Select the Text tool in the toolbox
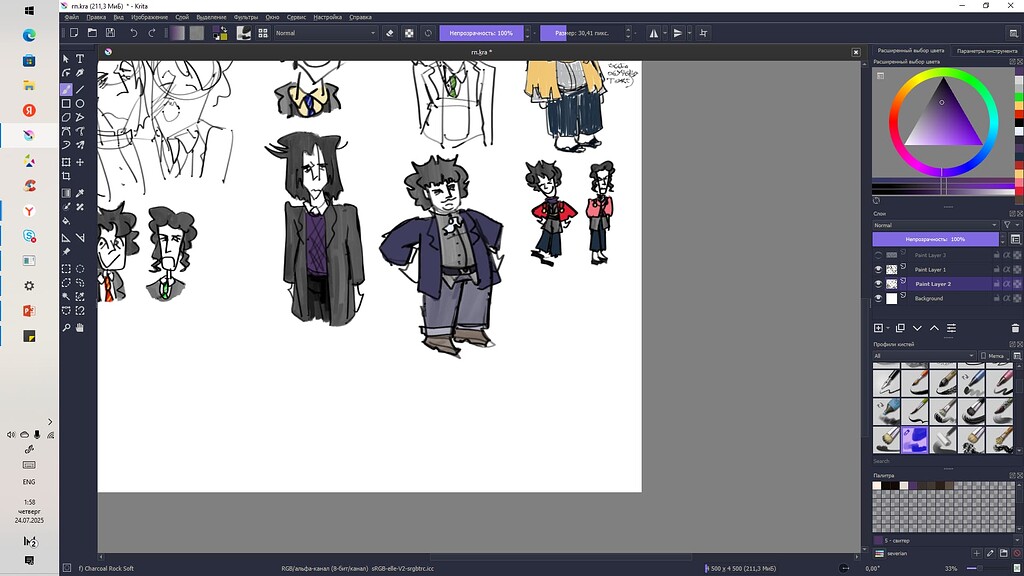1024x576 pixels. (x=80, y=59)
